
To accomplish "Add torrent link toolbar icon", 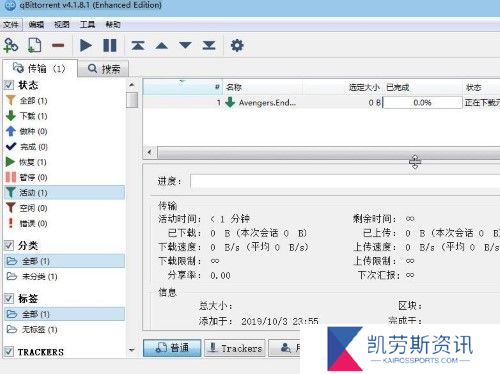I will [x=11, y=45].
